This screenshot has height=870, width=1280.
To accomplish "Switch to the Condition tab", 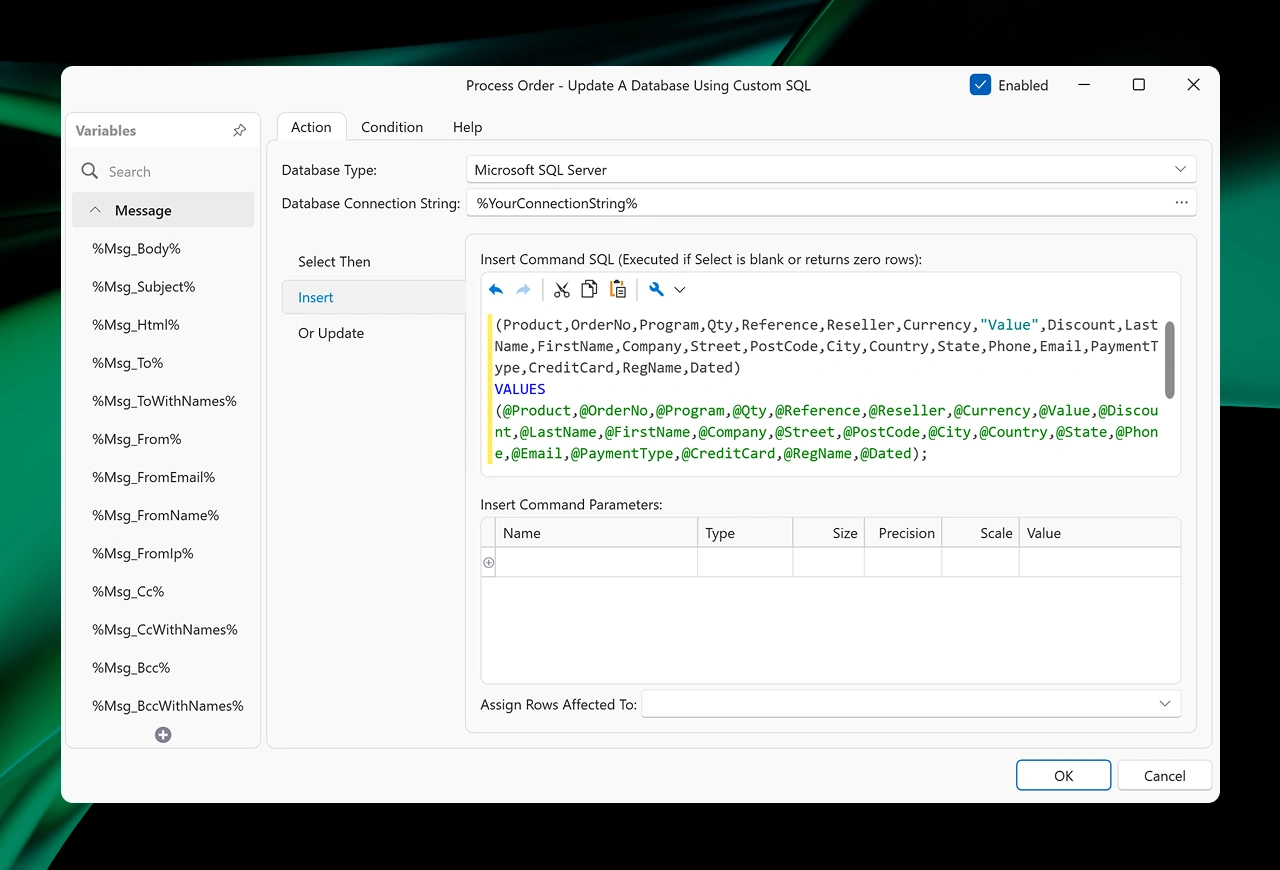I will coord(392,127).
